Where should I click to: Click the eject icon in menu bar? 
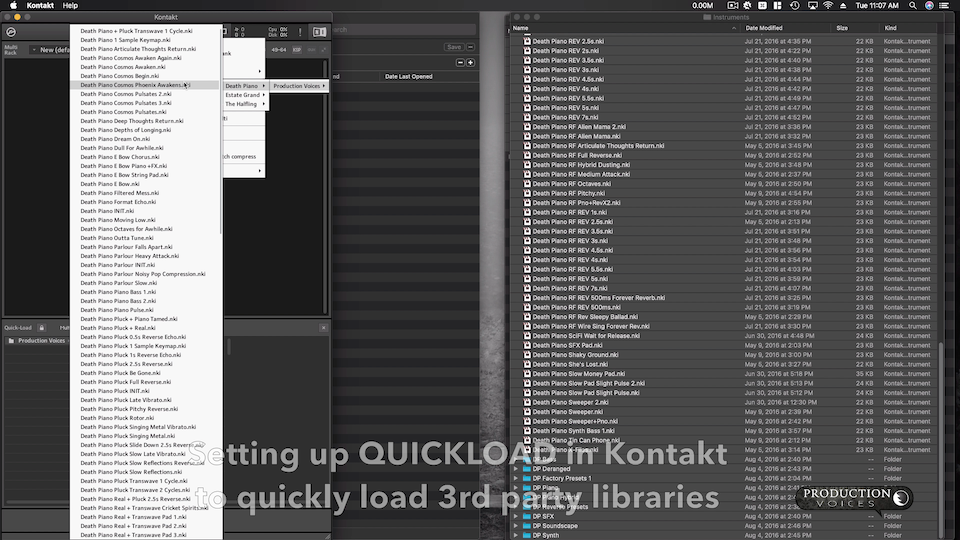tap(843, 6)
